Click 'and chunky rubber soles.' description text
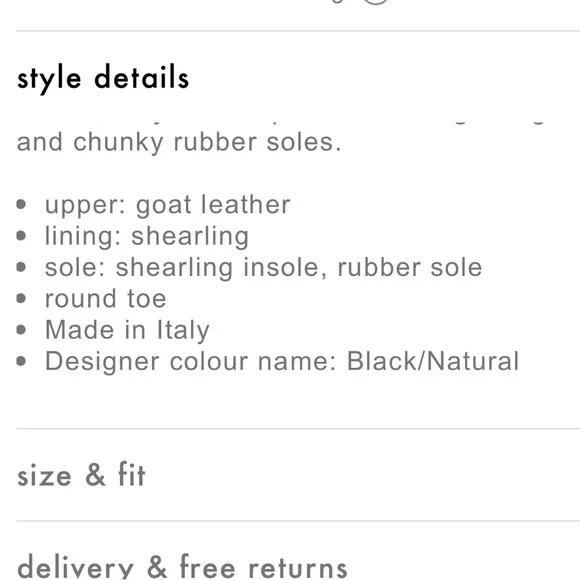 tap(179, 142)
